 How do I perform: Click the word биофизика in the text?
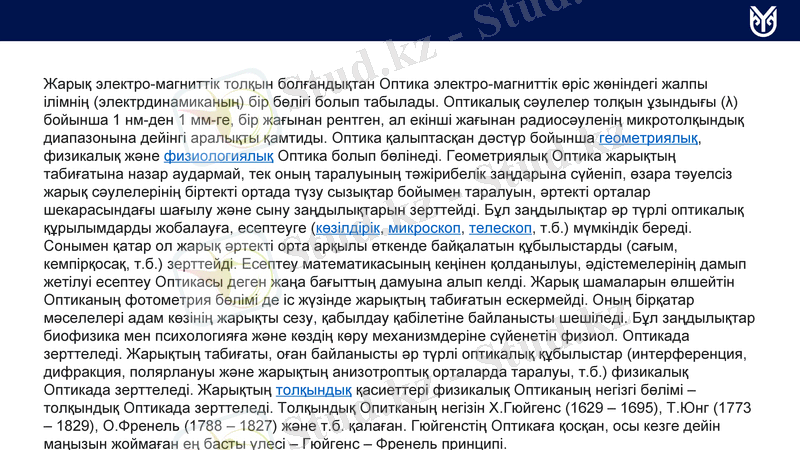(82, 335)
